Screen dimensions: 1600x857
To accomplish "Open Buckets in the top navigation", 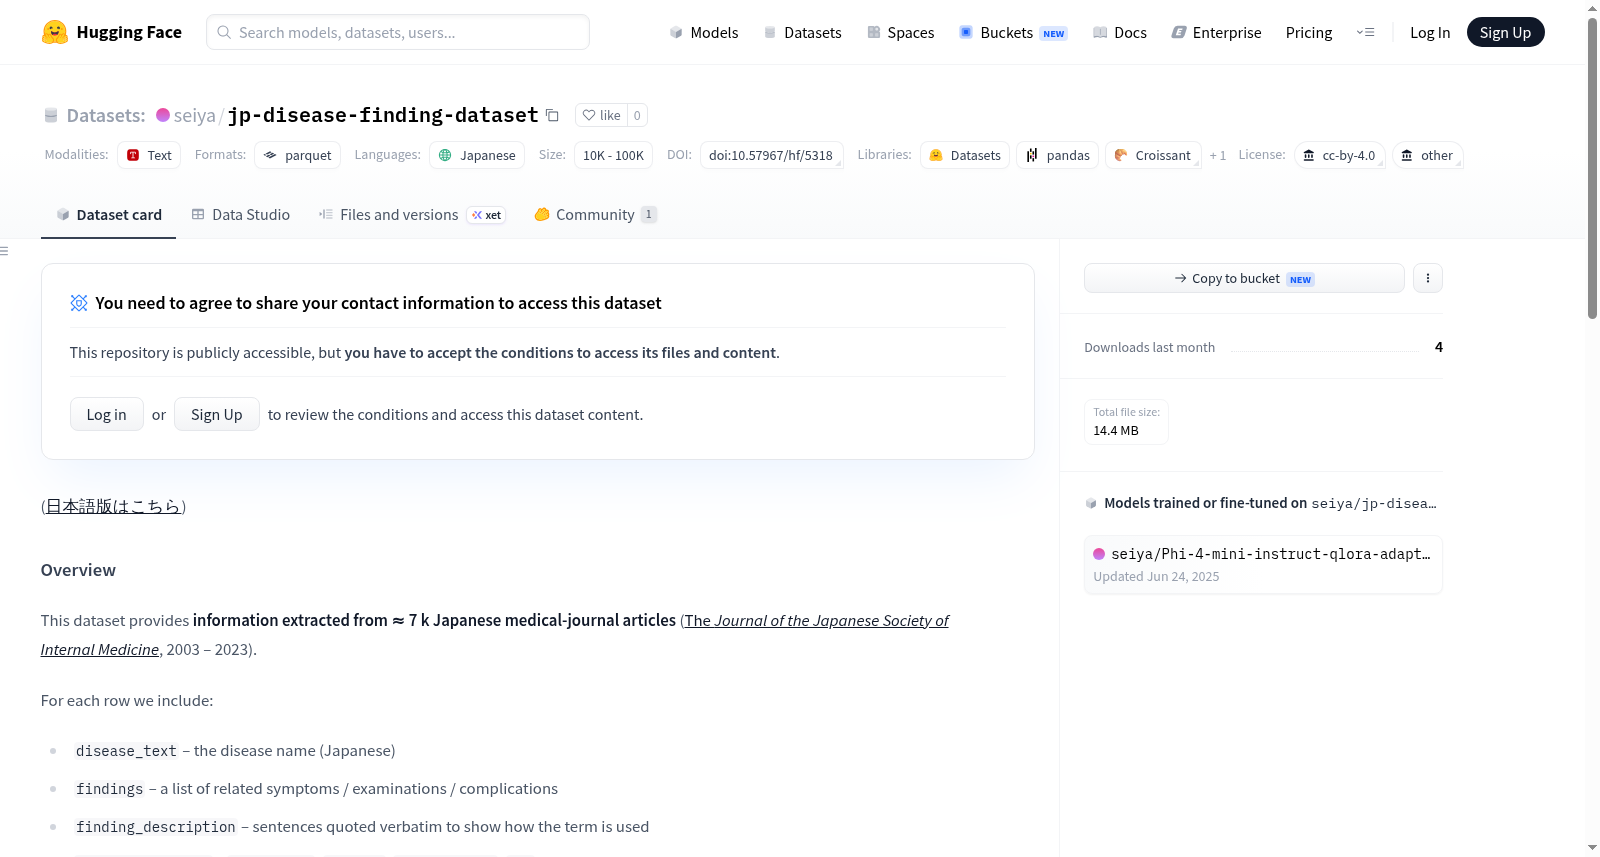I will (x=1013, y=32).
